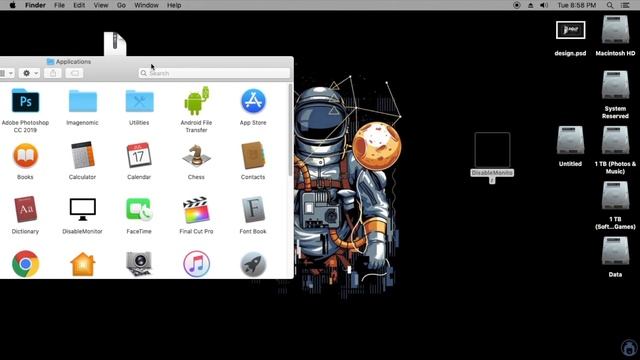Open the Action gear dropdown in Finder toolbar
The image size is (640, 360).
[29, 73]
